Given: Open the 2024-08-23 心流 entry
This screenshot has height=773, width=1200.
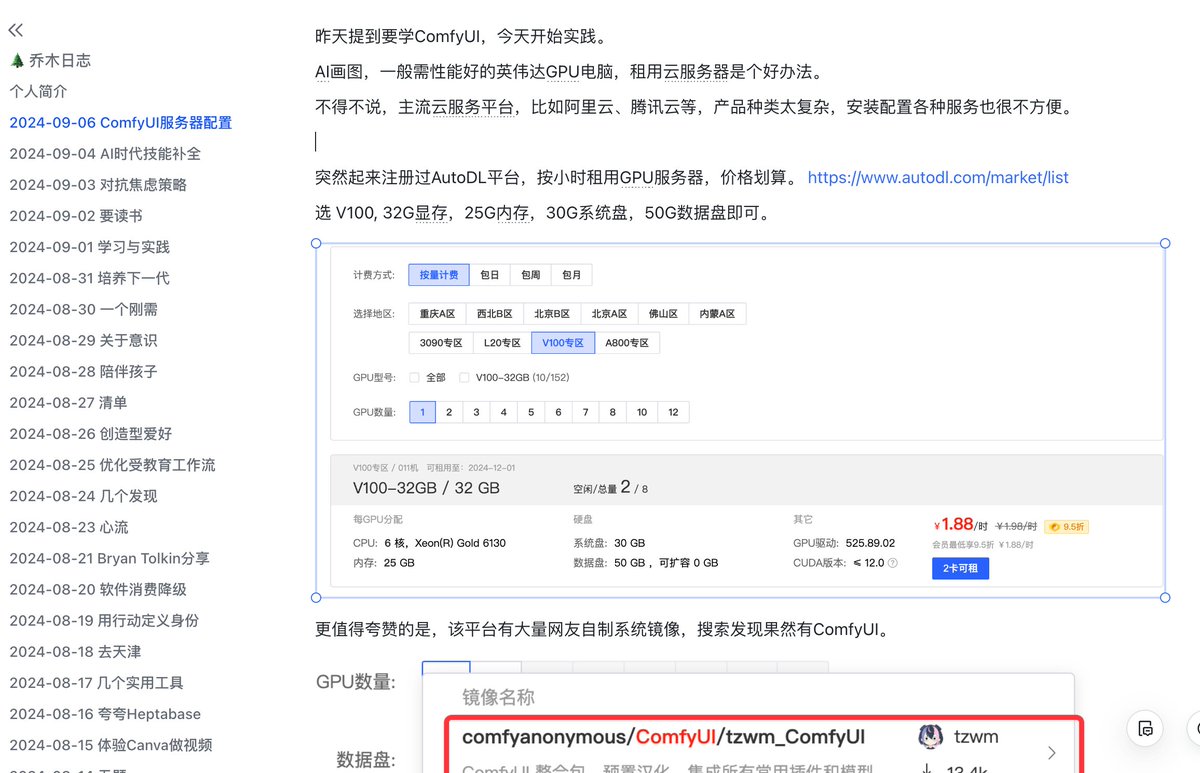Looking at the screenshot, I should [x=69, y=527].
